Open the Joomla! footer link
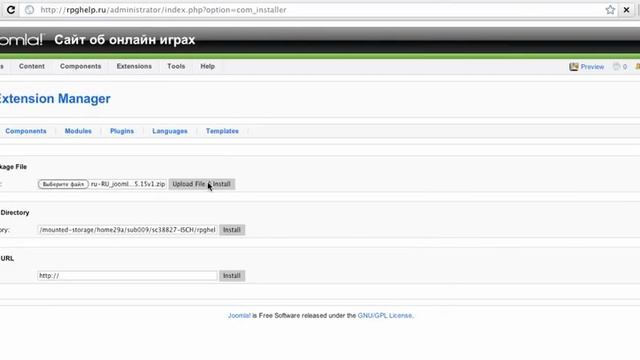The height and width of the screenshot is (360, 640). point(239,316)
